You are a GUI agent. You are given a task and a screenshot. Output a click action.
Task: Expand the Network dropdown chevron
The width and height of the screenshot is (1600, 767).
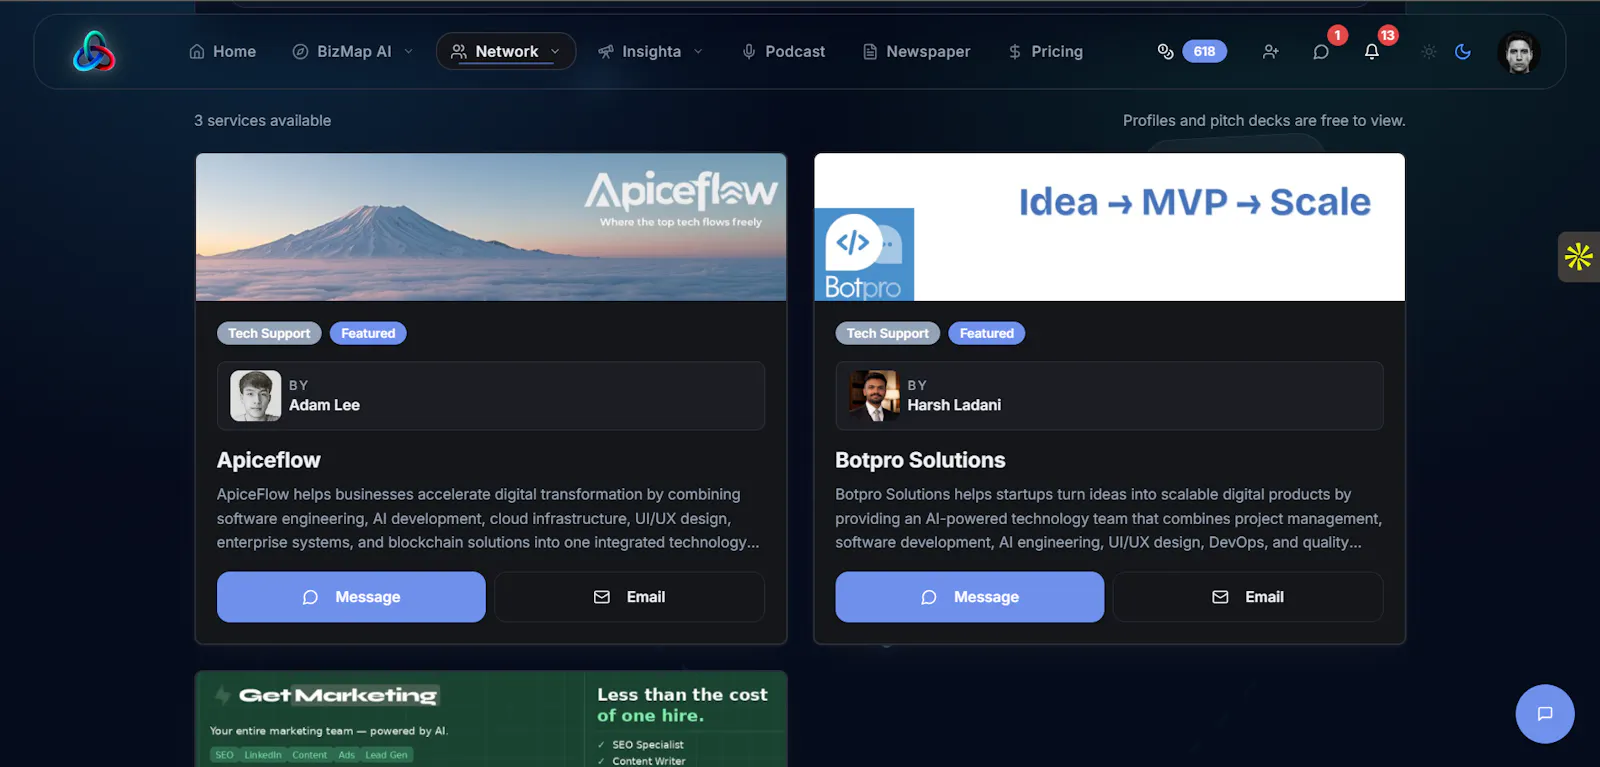click(x=555, y=52)
